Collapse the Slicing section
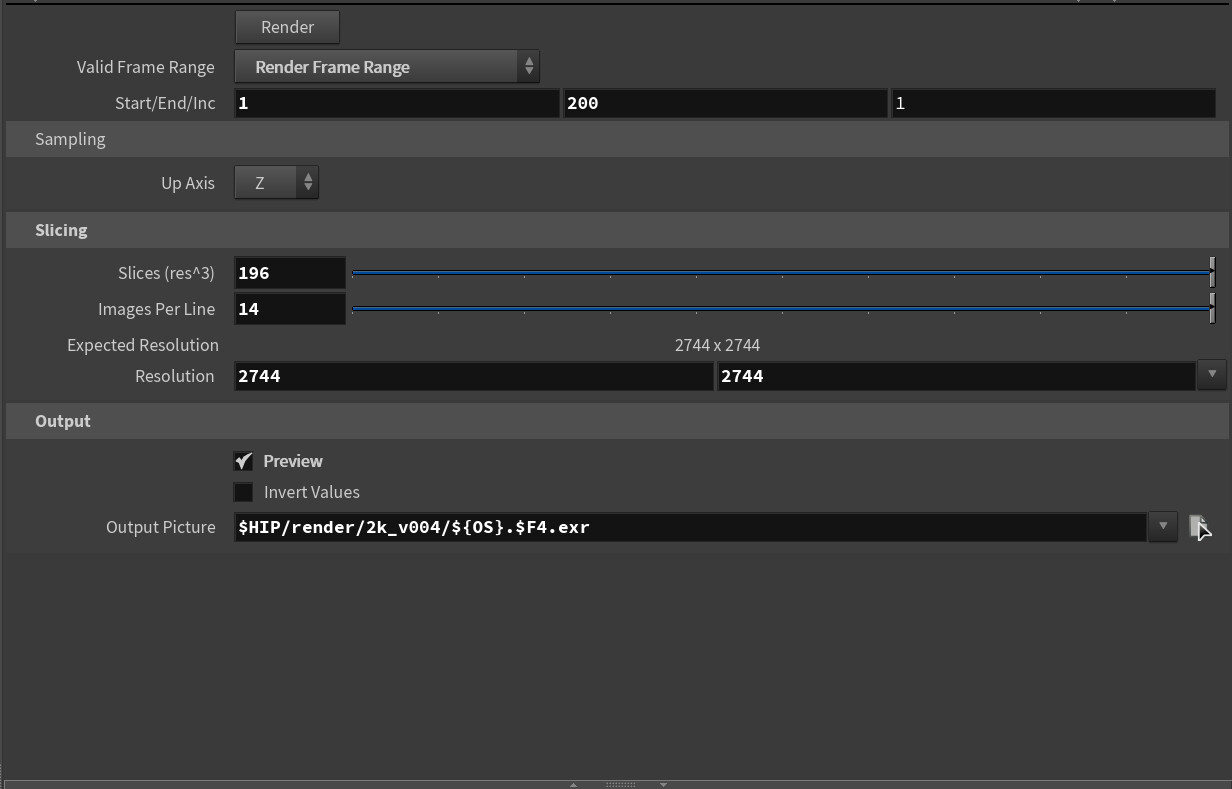Image resolution: width=1232 pixels, height=789 pixels. coord(61,230)
